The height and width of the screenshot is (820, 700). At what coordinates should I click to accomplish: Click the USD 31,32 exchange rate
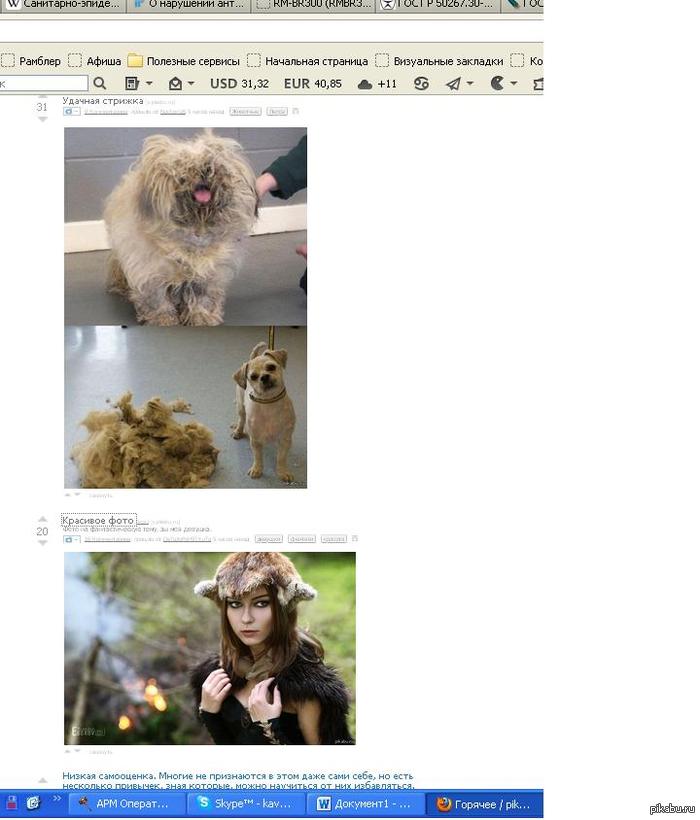tap(239, 84)
